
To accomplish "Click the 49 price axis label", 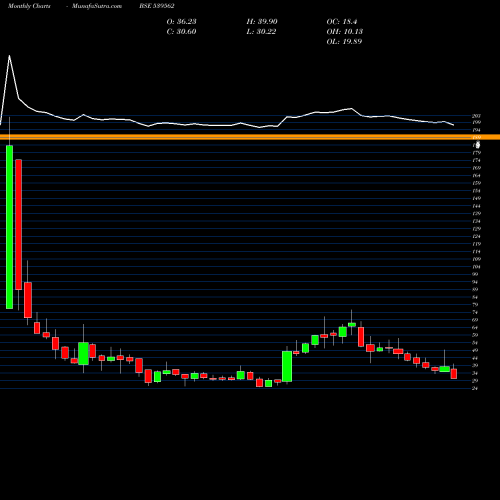I will point(475,350).
